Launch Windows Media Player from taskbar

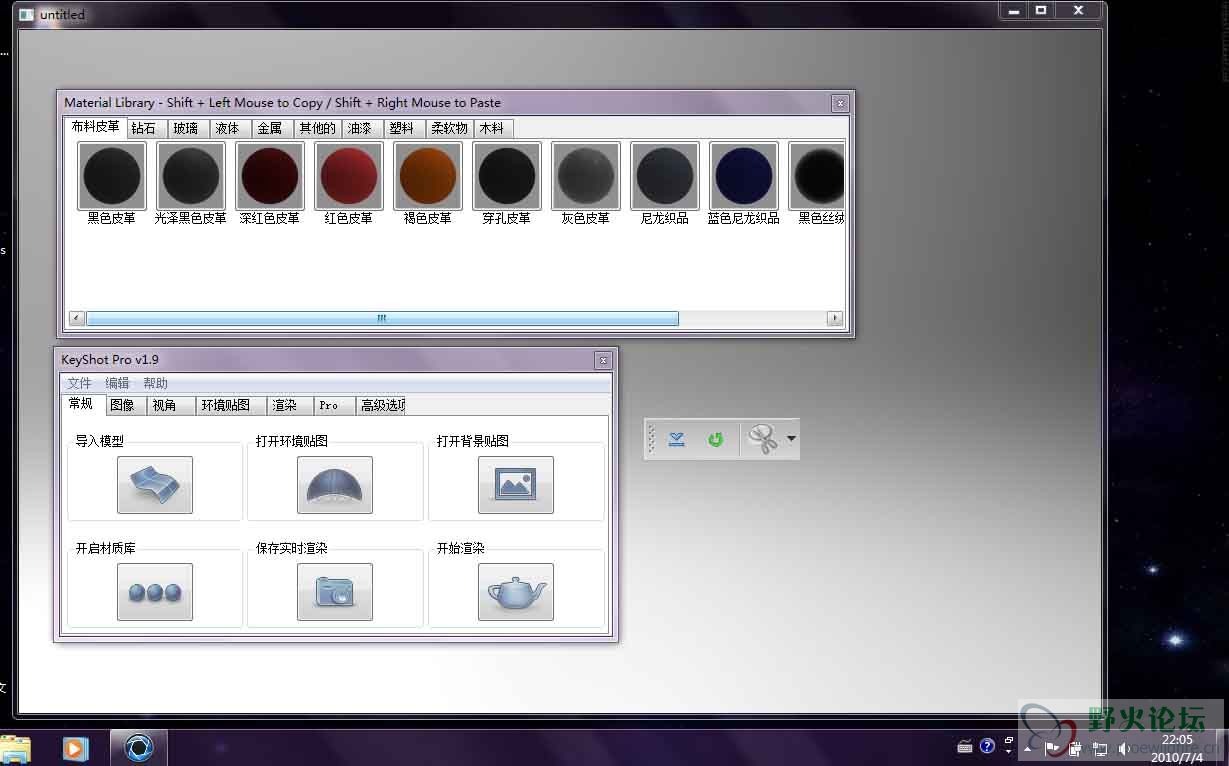(75, 748)
